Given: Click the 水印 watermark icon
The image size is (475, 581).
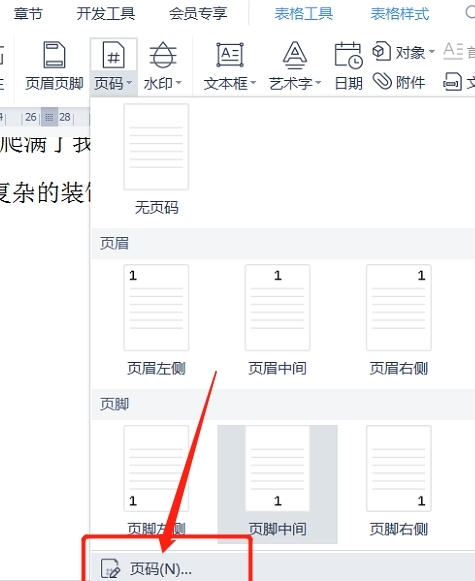Looking at the screenshot, I should (x=163, y=55).
